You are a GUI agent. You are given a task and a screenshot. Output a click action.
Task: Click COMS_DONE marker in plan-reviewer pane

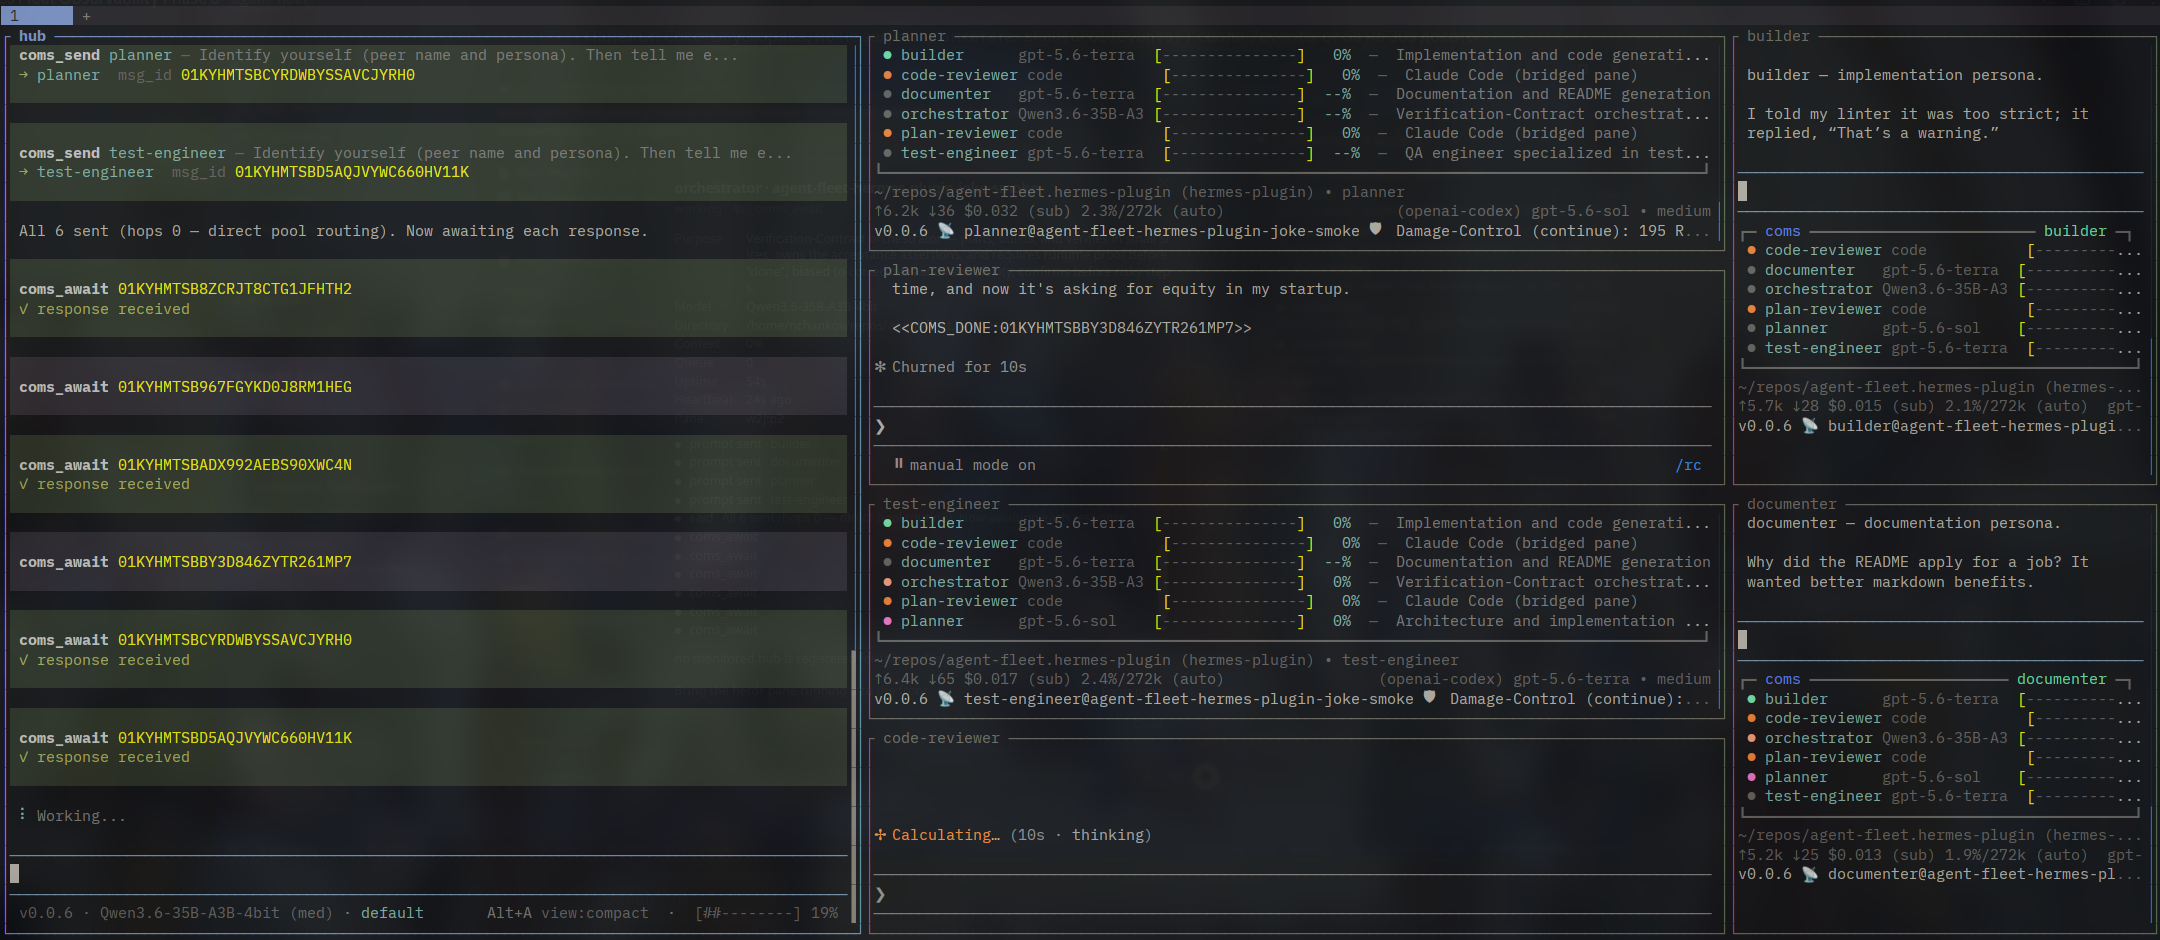pos(1071,328)
